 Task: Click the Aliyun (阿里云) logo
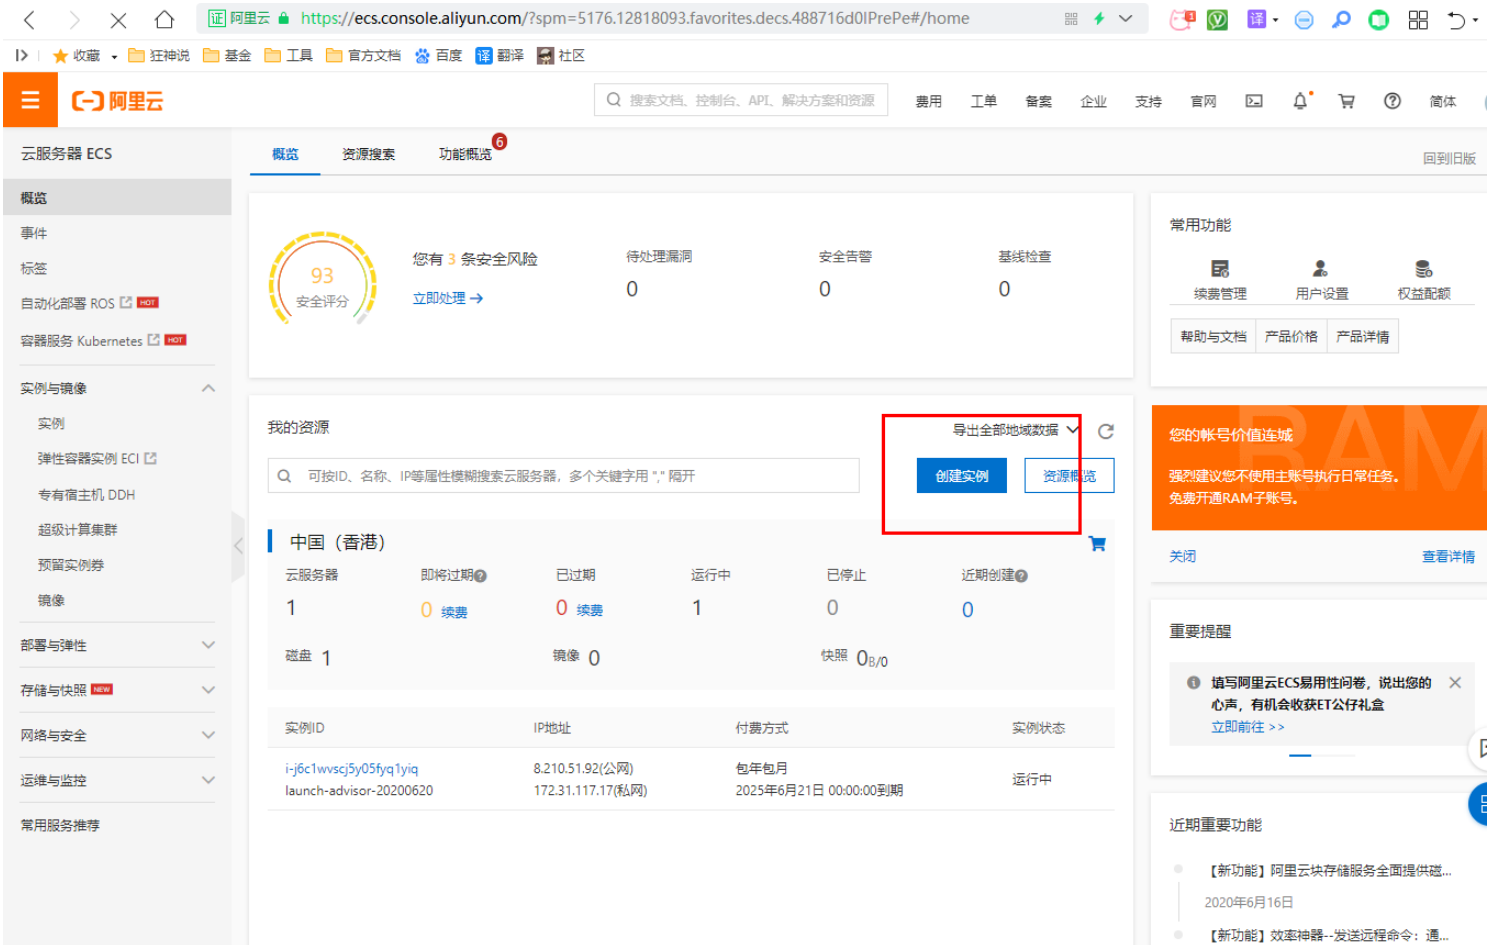pos(117,101)
